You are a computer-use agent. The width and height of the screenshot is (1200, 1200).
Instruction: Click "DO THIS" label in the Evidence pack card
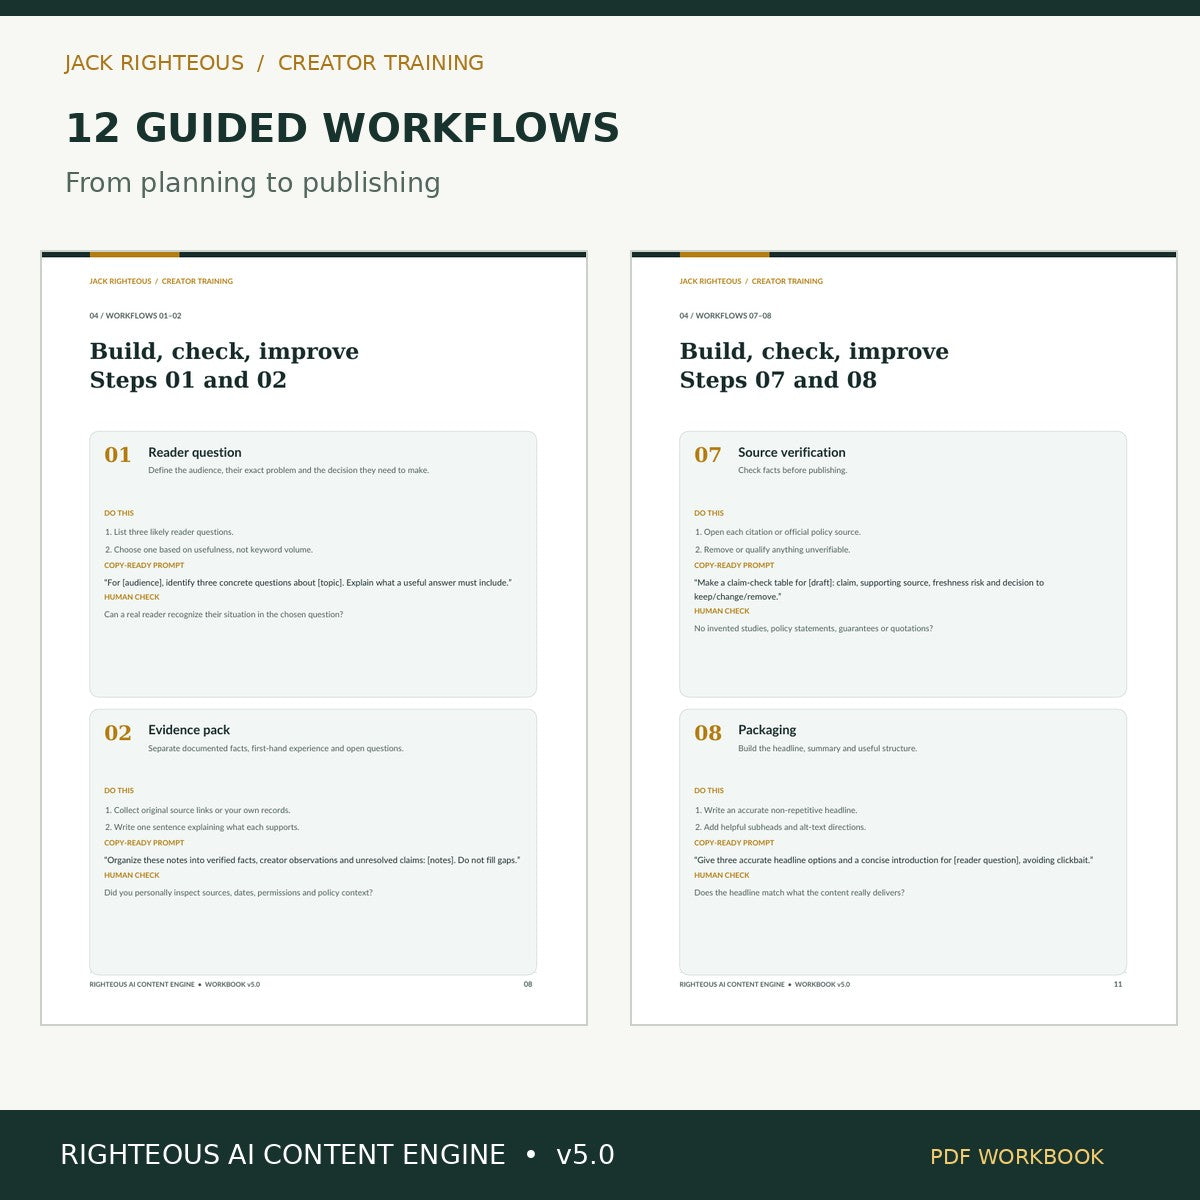(x=119, y=791)
